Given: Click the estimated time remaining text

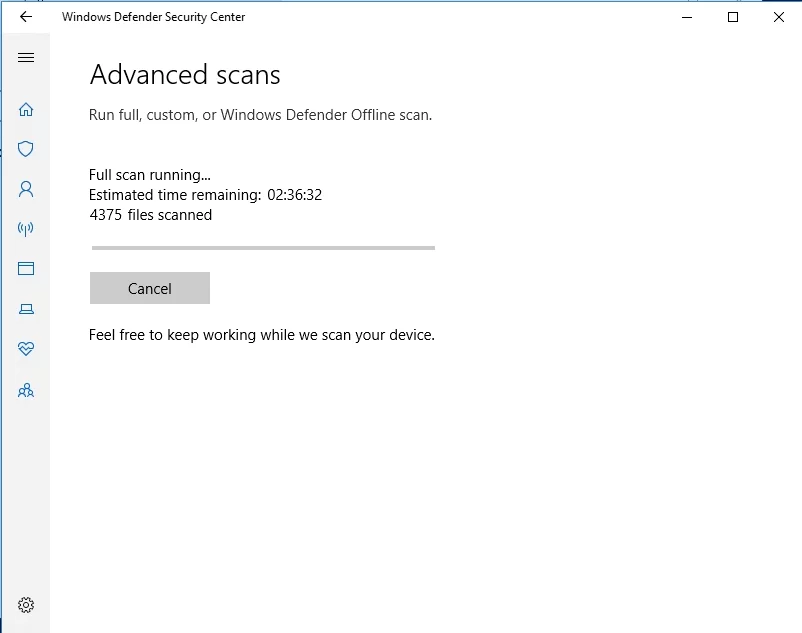Looking at the screenshot, I should 205,195.
